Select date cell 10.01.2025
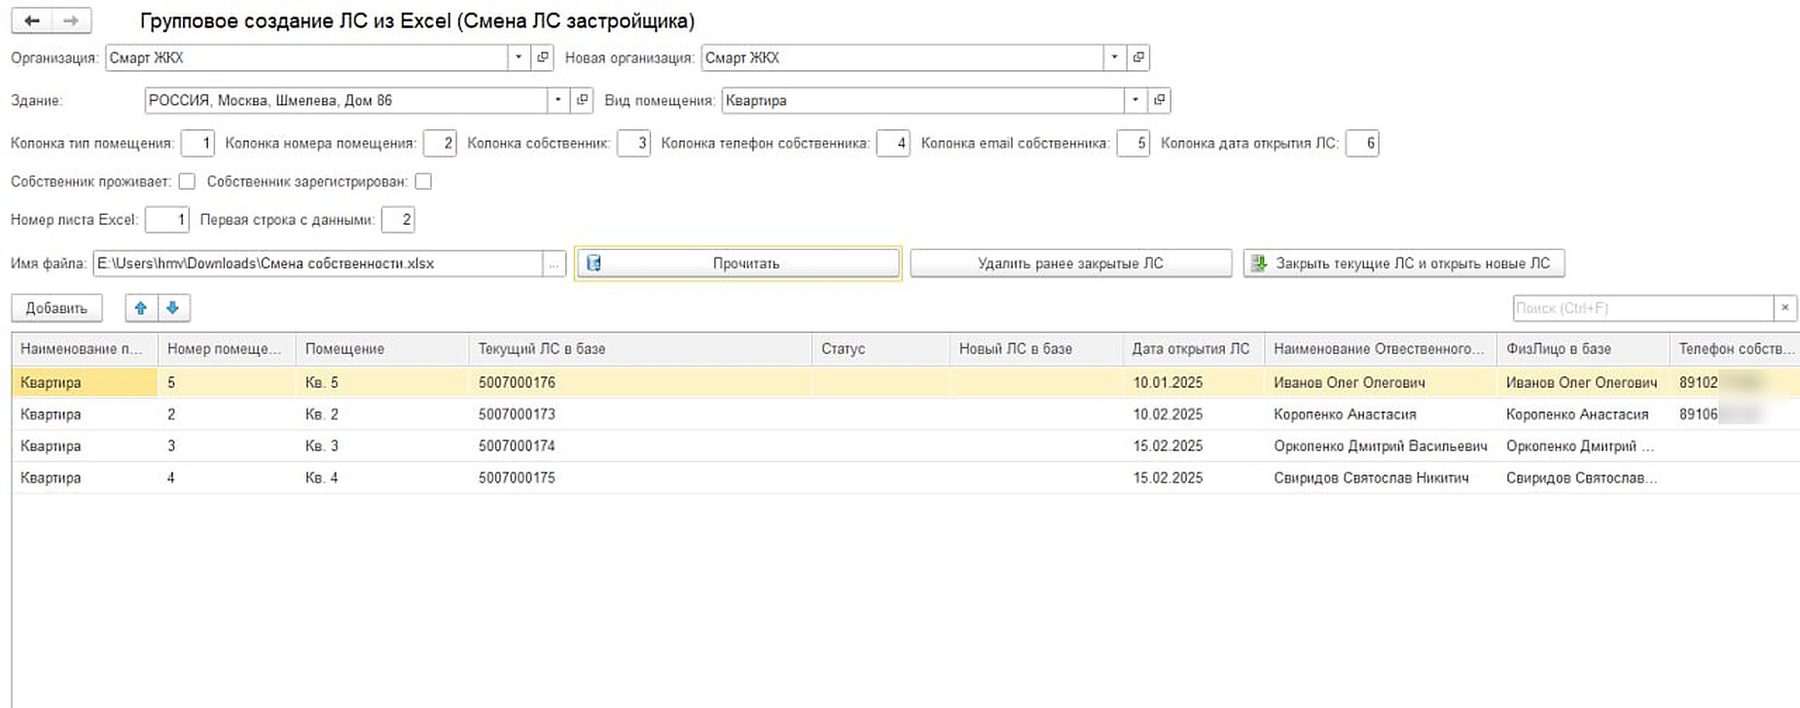The width and height of the screenshot is (1800, 708). 1193,383
